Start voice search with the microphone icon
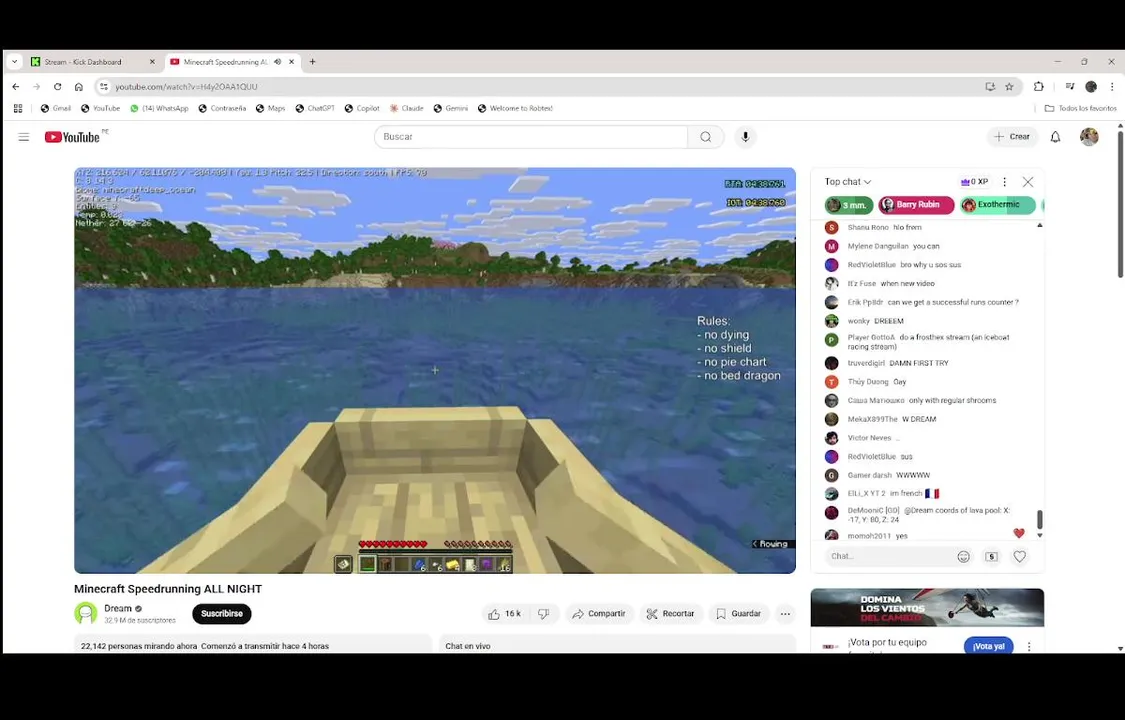The height and width of the screenshot is (720, 1125). tap(745, 137)
